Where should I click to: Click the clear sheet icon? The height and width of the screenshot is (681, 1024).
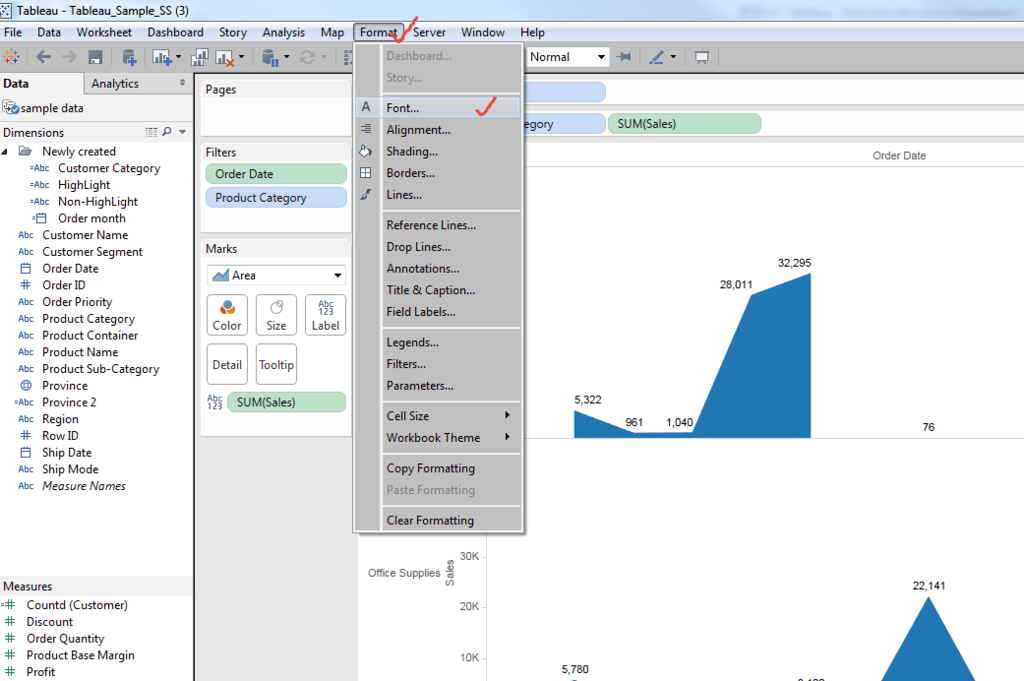pyautogui.click(x=225, y=58)
